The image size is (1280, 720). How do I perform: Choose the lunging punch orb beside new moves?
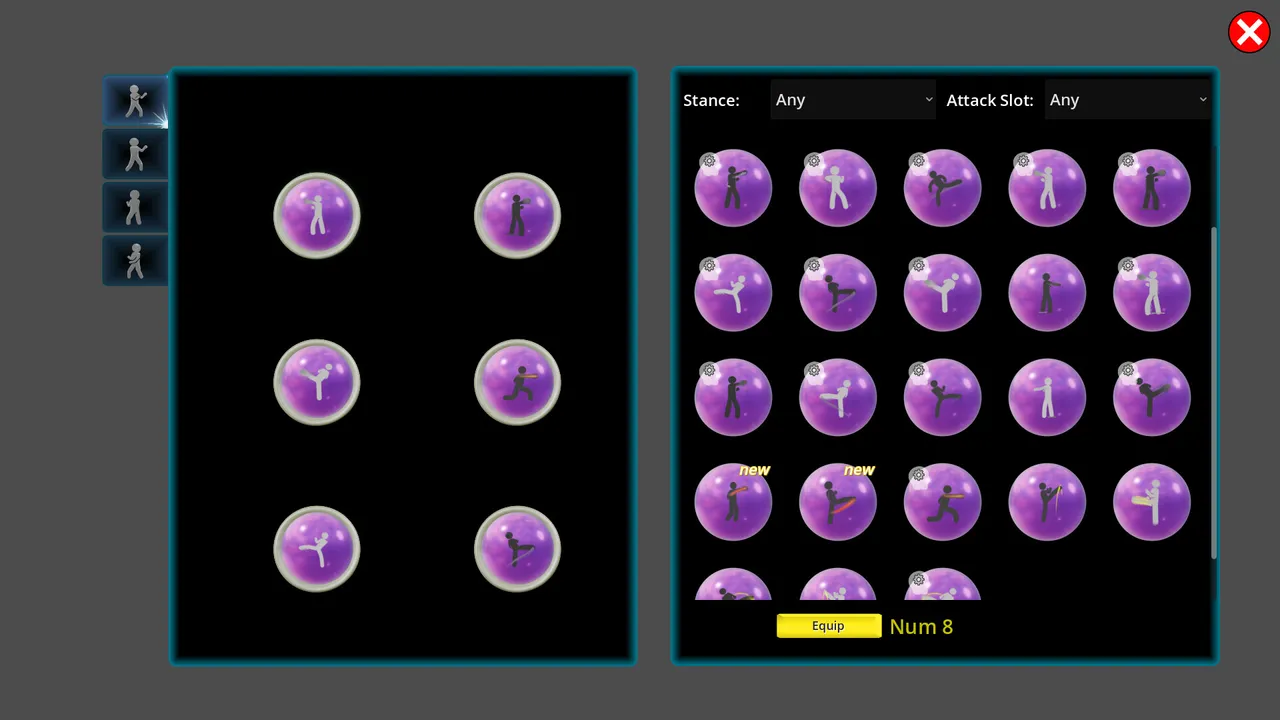tap(942, 501)
